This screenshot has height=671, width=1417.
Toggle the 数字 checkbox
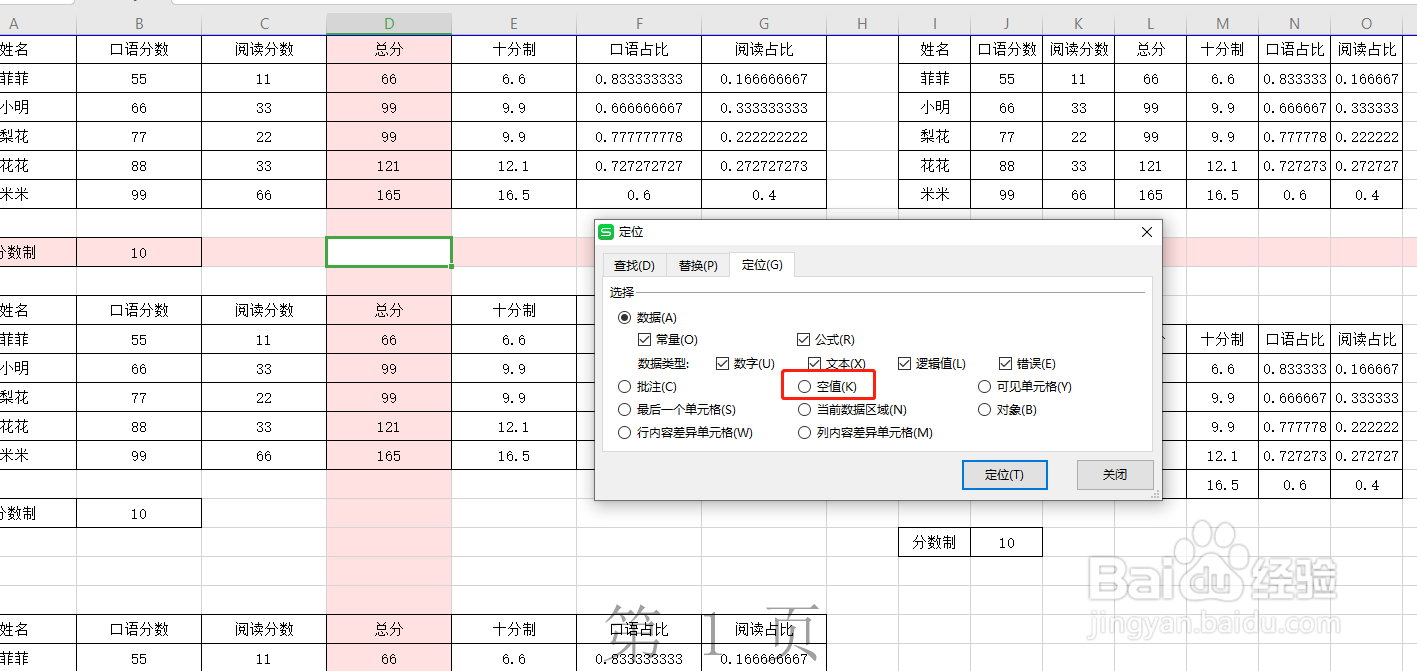(x=722, y=363)
